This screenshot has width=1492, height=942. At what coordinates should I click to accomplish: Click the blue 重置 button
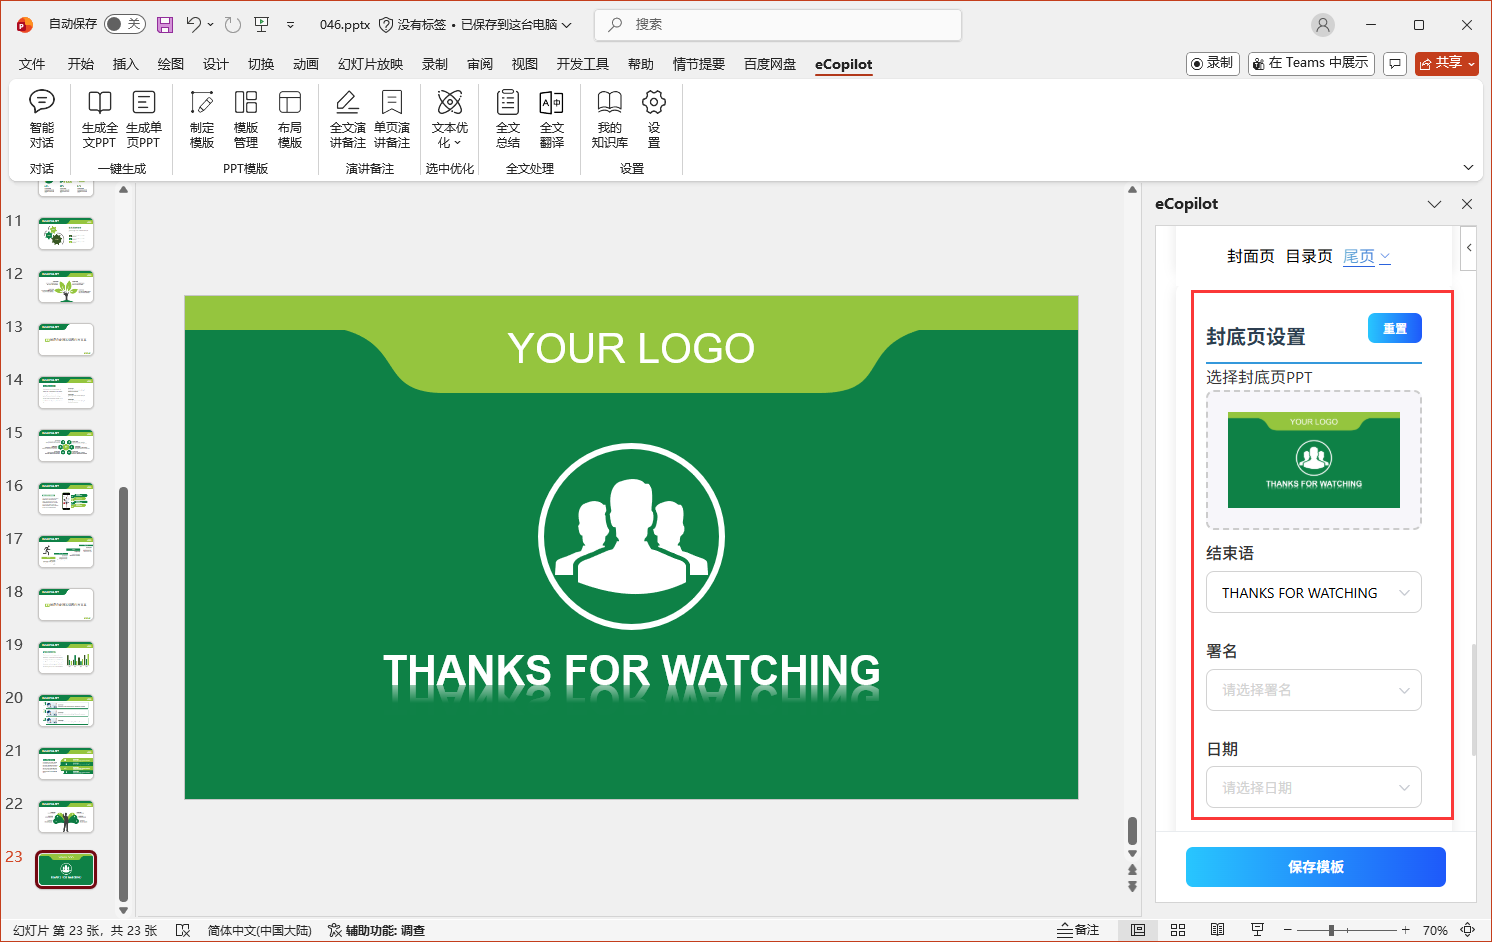1394,328
